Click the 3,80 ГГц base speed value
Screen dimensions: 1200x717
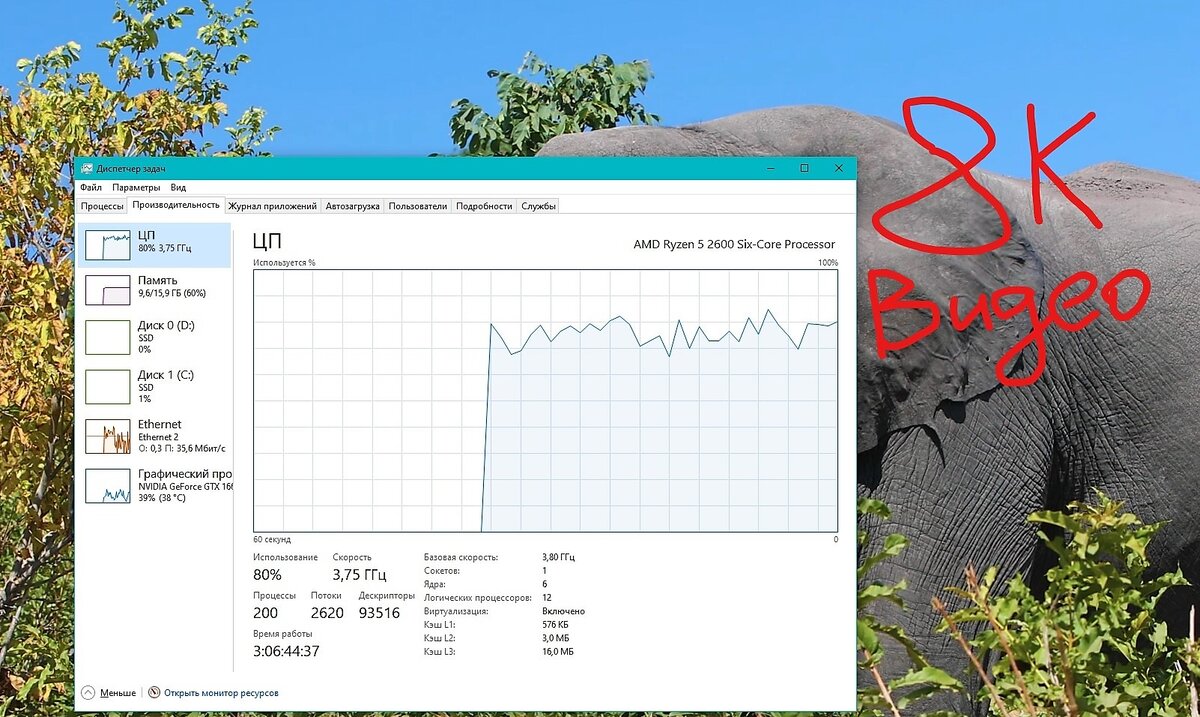(x=559, y=557)
